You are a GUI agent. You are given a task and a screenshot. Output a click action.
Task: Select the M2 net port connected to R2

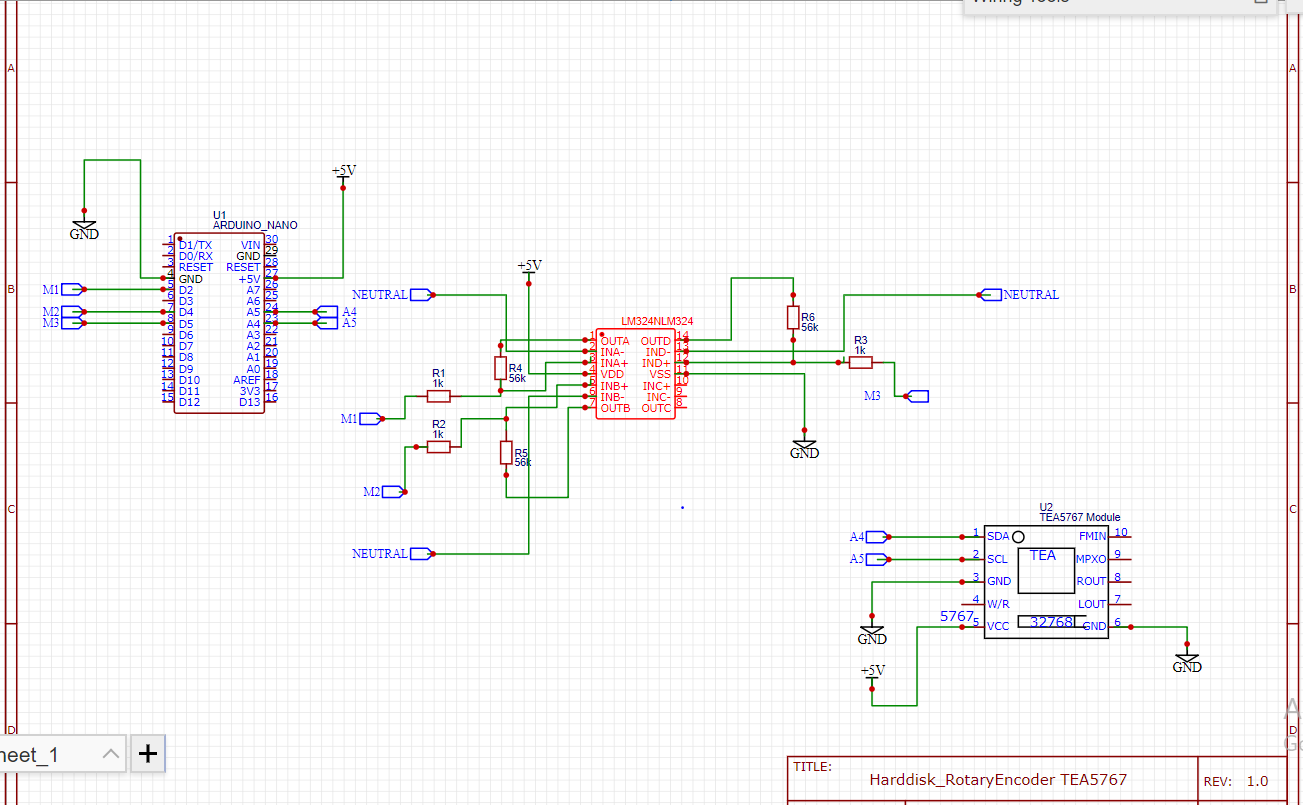pyautogui.click(x=384, y=491)
